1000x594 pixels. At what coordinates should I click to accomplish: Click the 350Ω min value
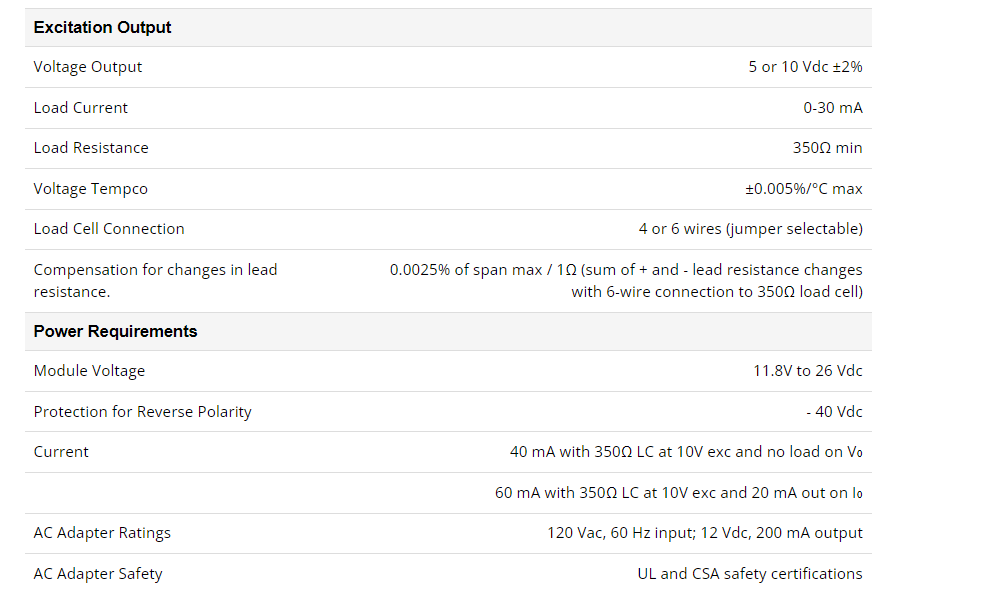(827, 148)
